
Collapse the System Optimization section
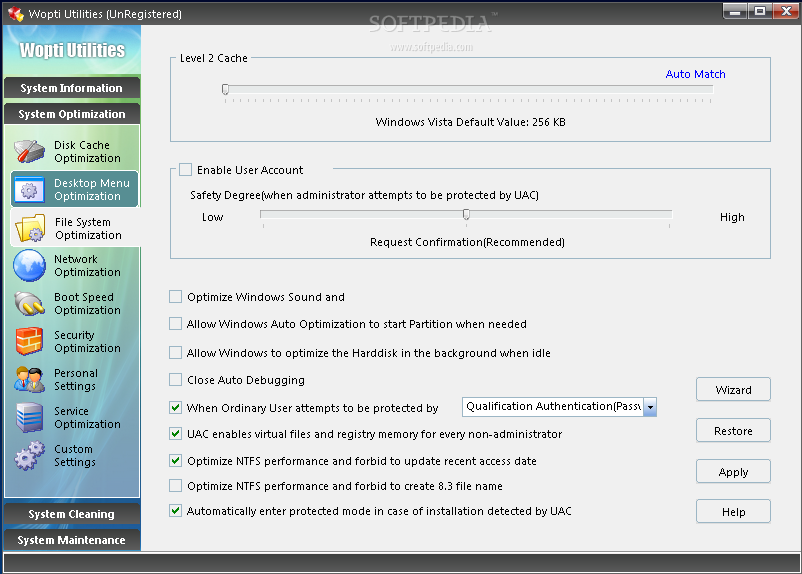72,114
